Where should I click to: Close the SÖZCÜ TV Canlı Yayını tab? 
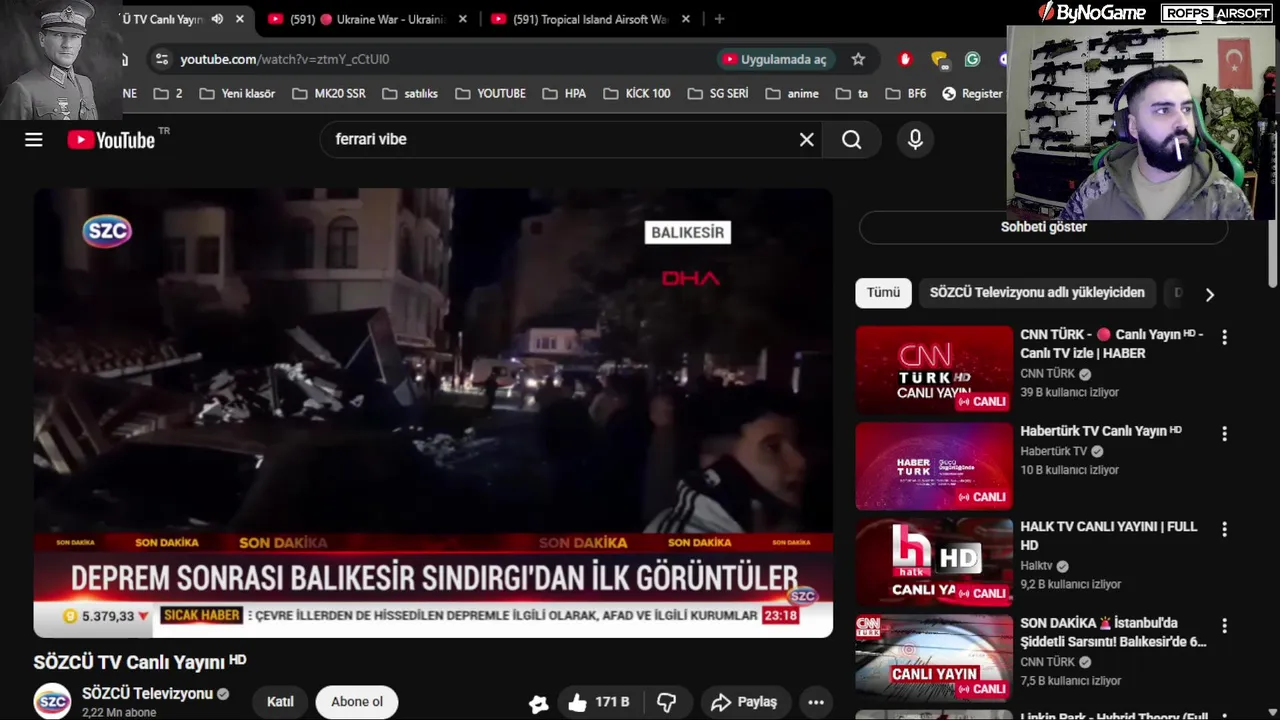pos(240,19)
